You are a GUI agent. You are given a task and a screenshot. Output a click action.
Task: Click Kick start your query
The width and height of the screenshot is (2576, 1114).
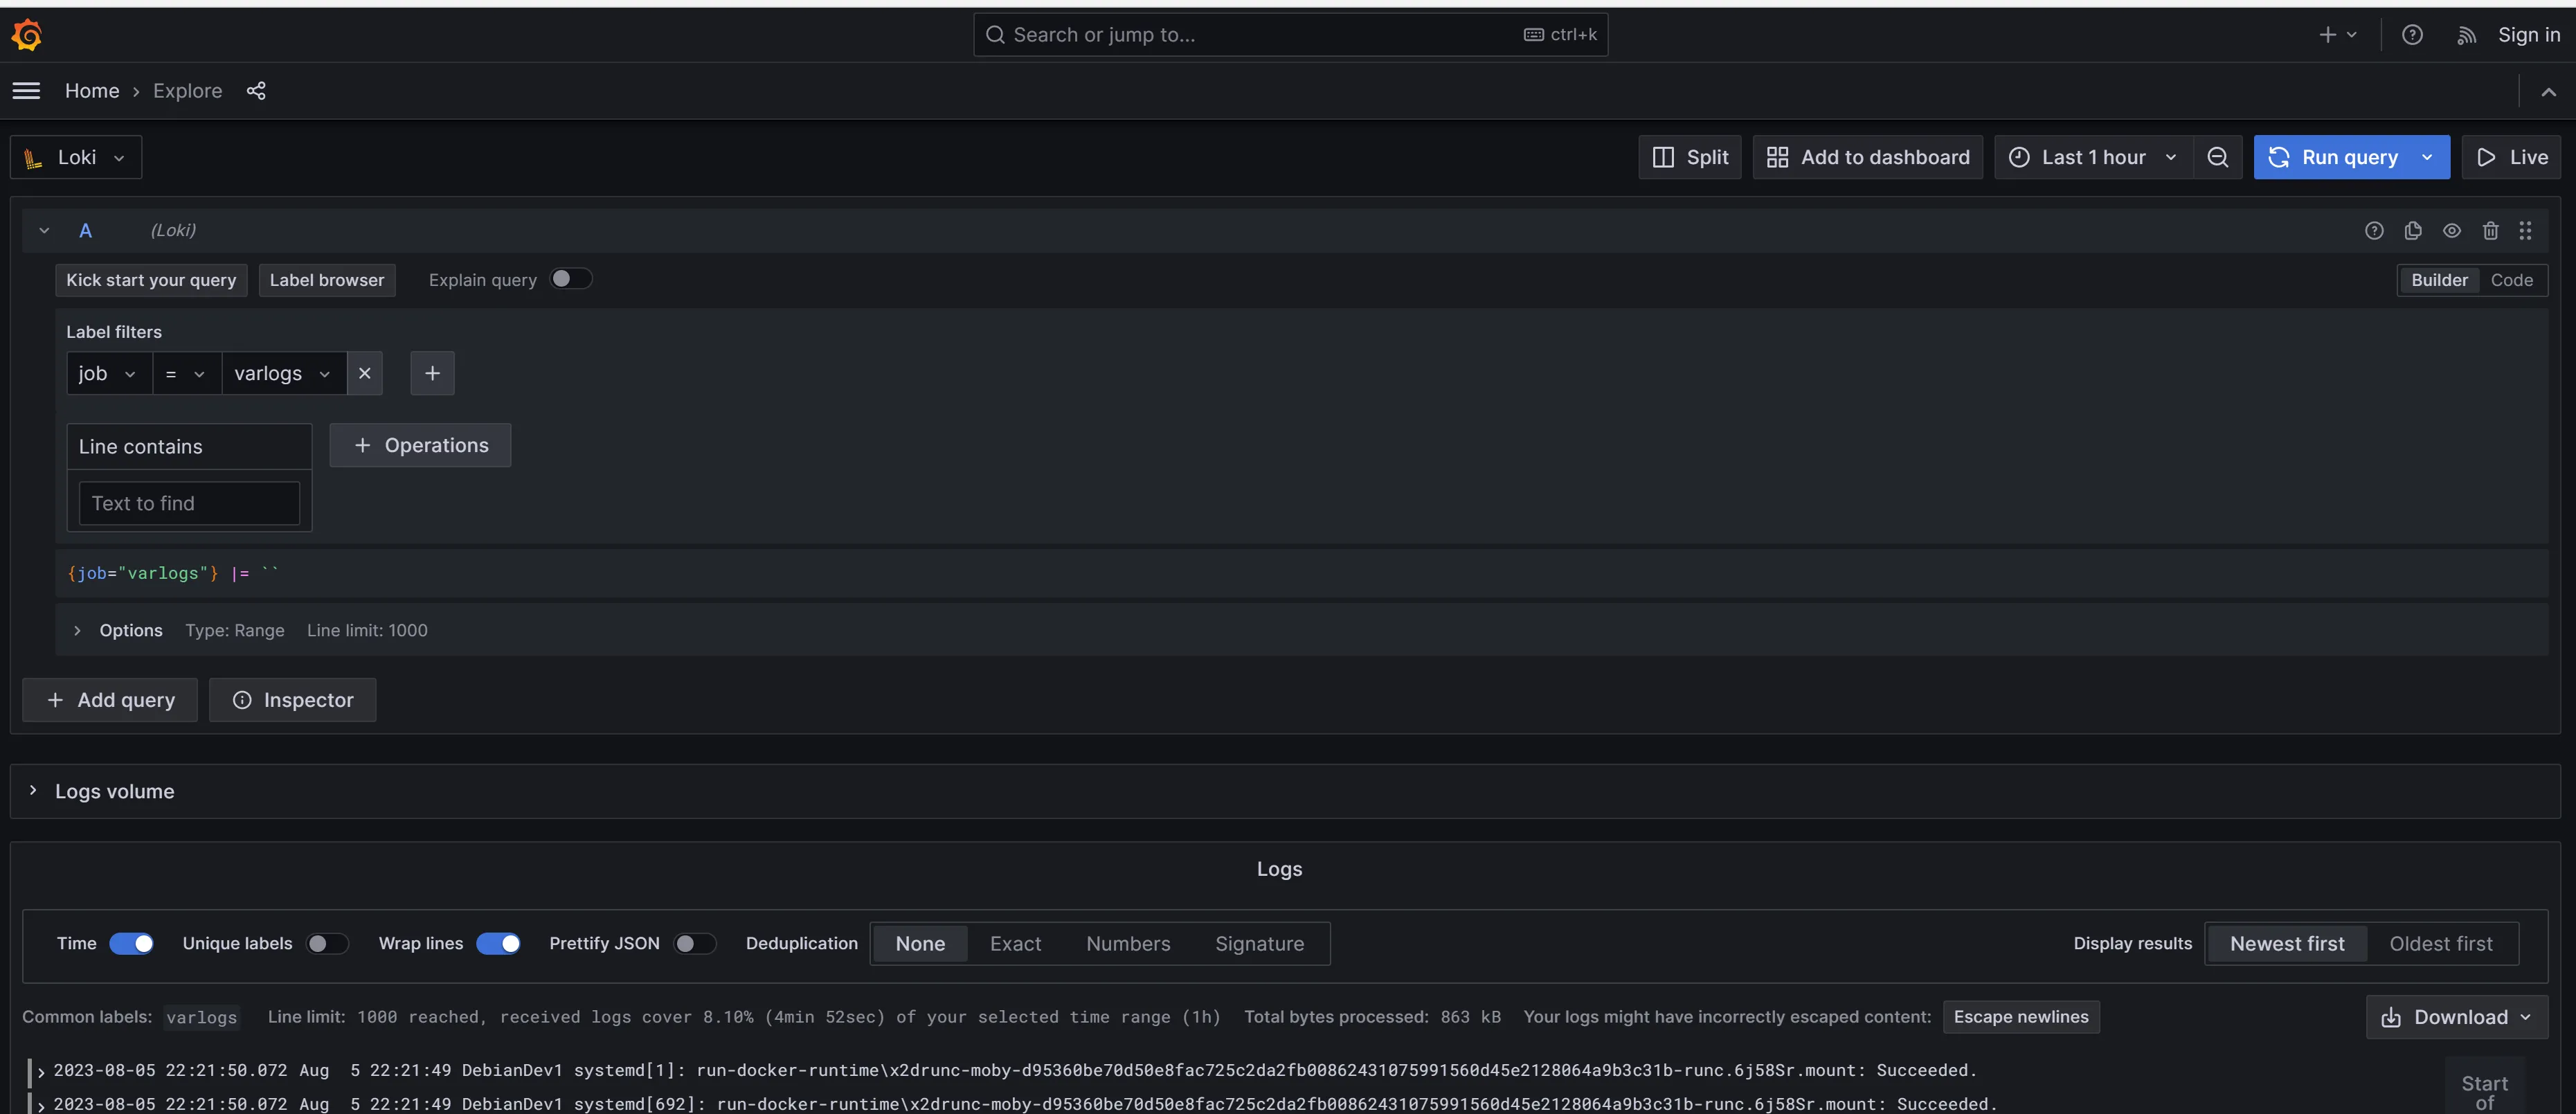pos(151,280)
